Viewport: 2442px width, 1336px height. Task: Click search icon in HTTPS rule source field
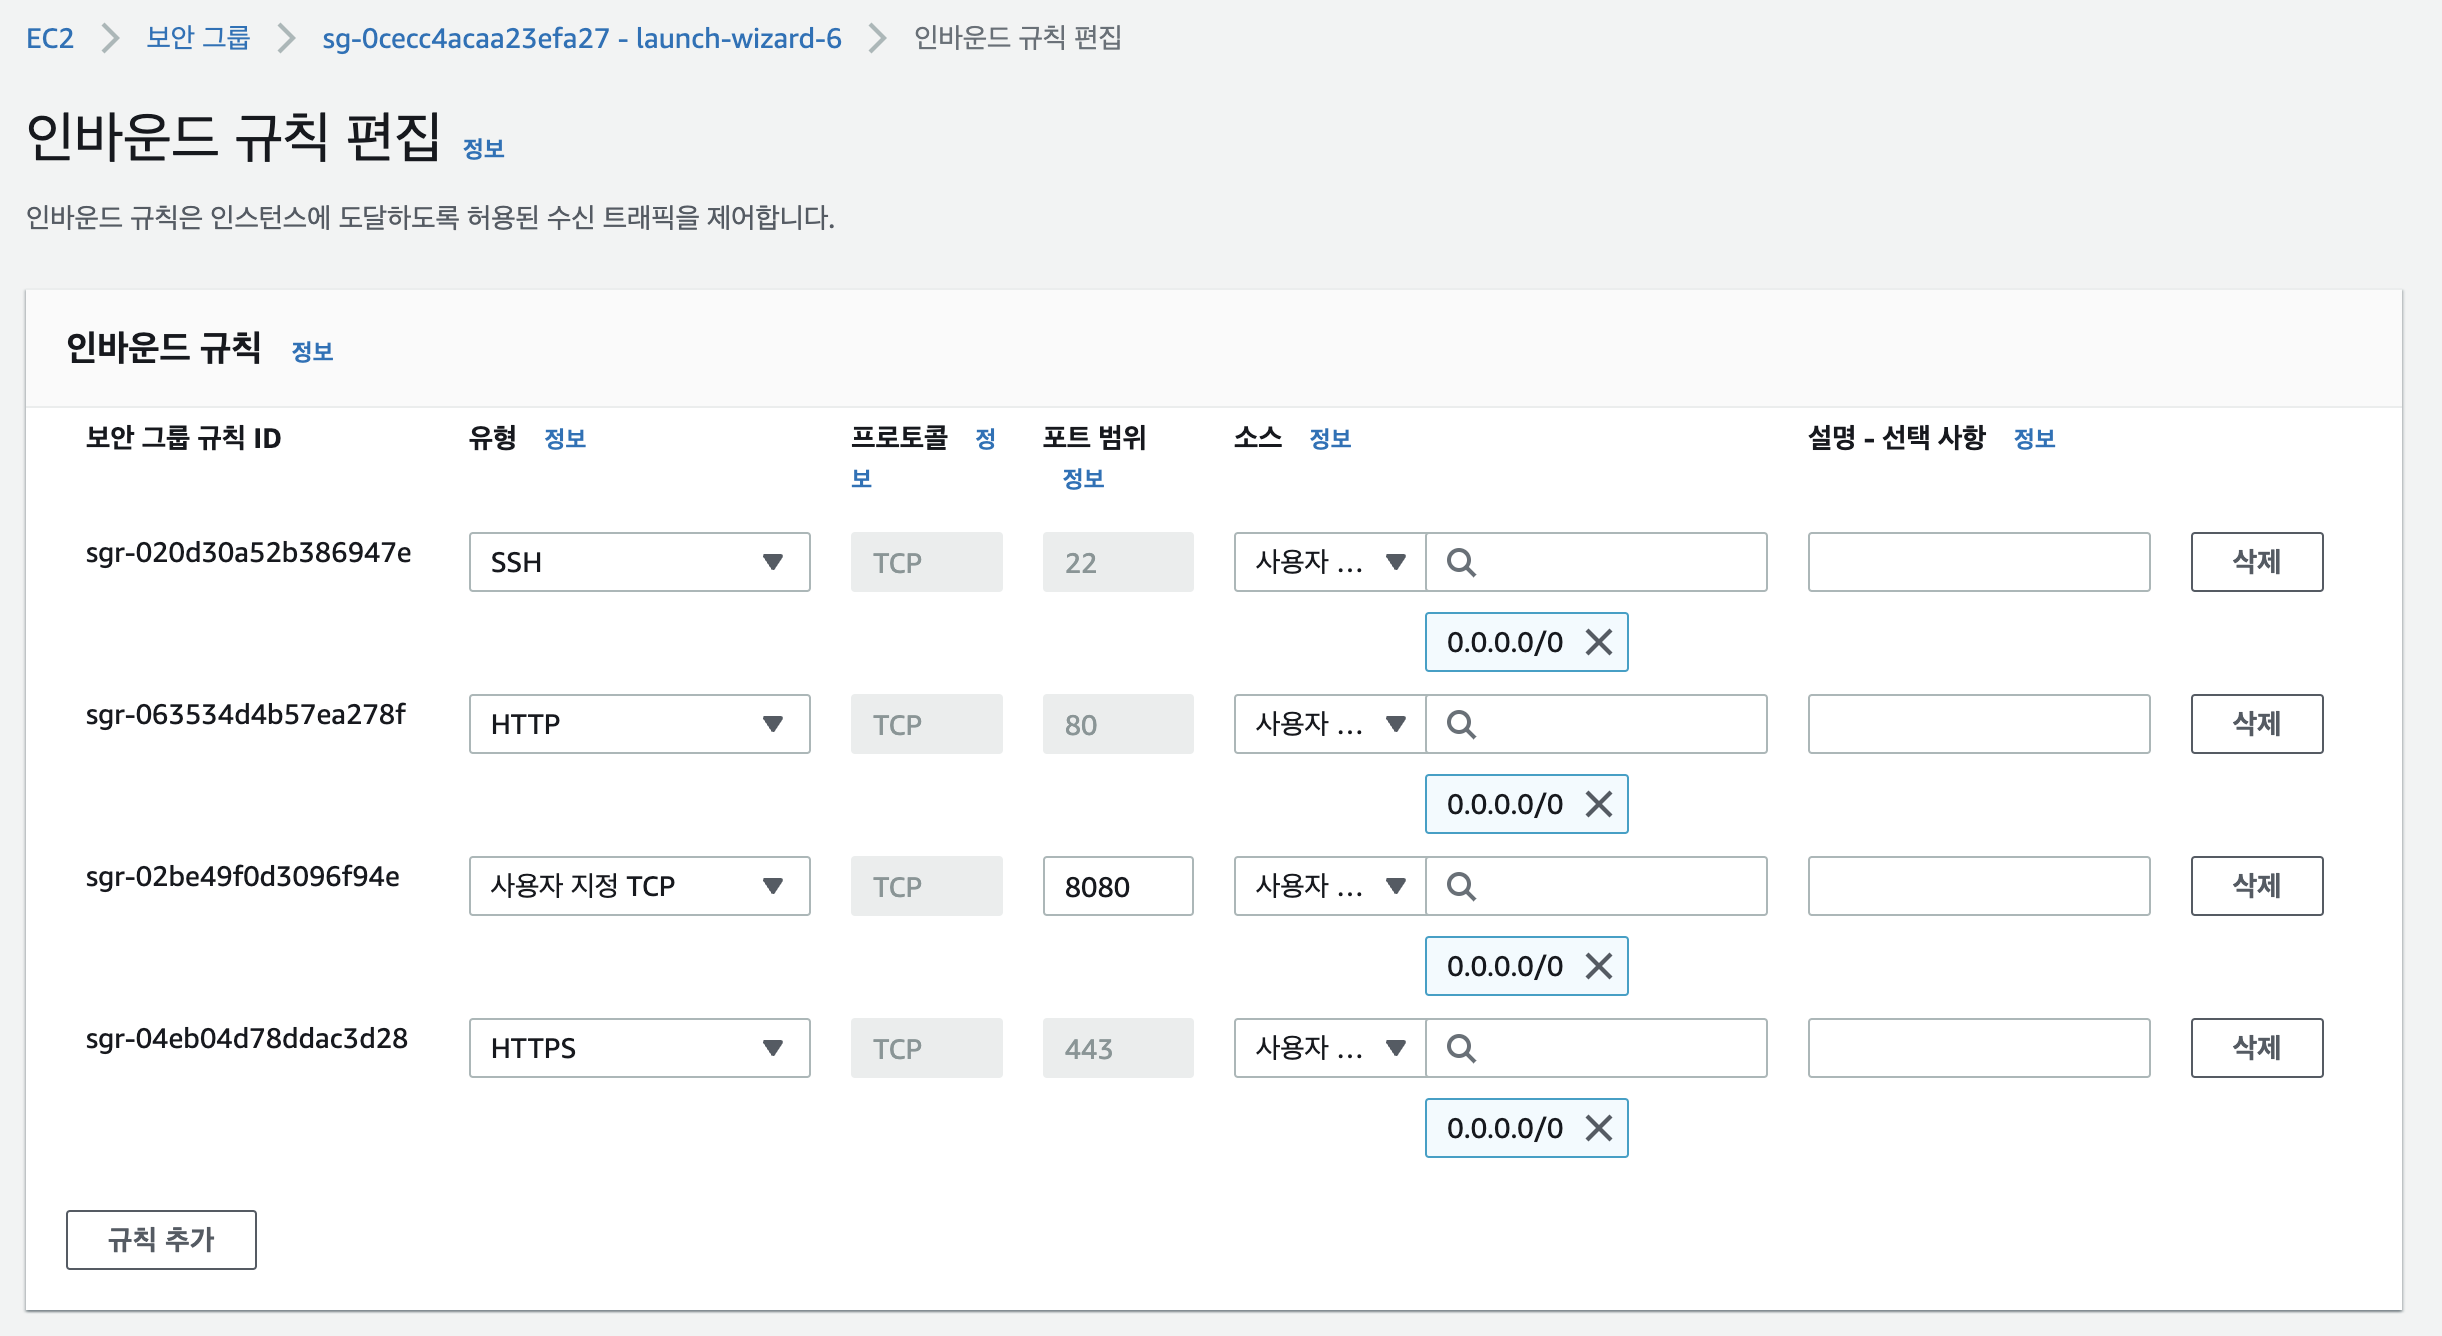[1461, 1049]
